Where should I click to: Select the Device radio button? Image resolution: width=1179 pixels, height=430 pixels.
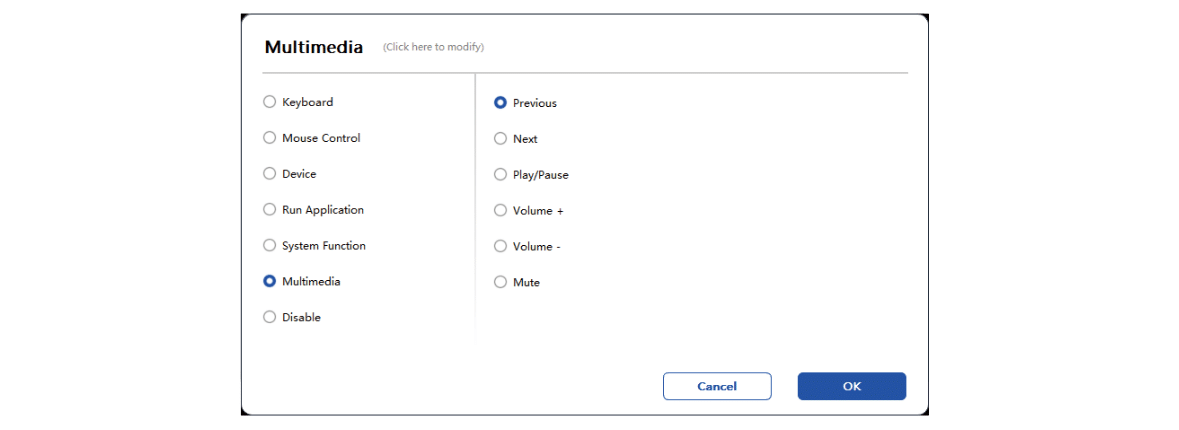coord(269,174)
